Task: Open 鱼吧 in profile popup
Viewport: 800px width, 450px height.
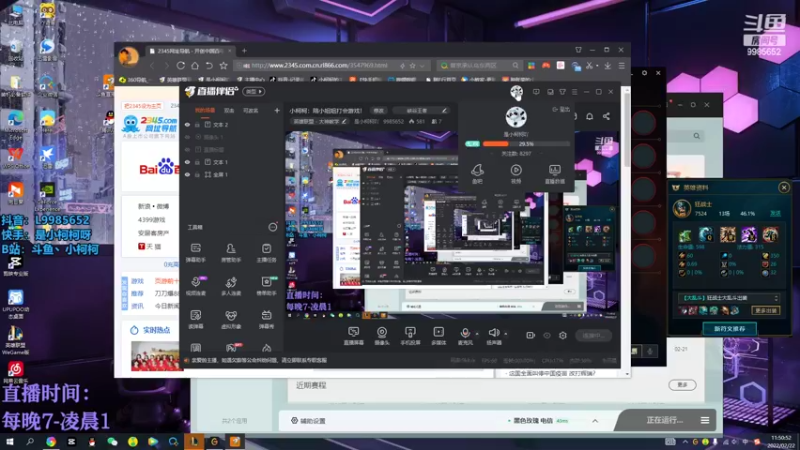Action: pos(478,173)
